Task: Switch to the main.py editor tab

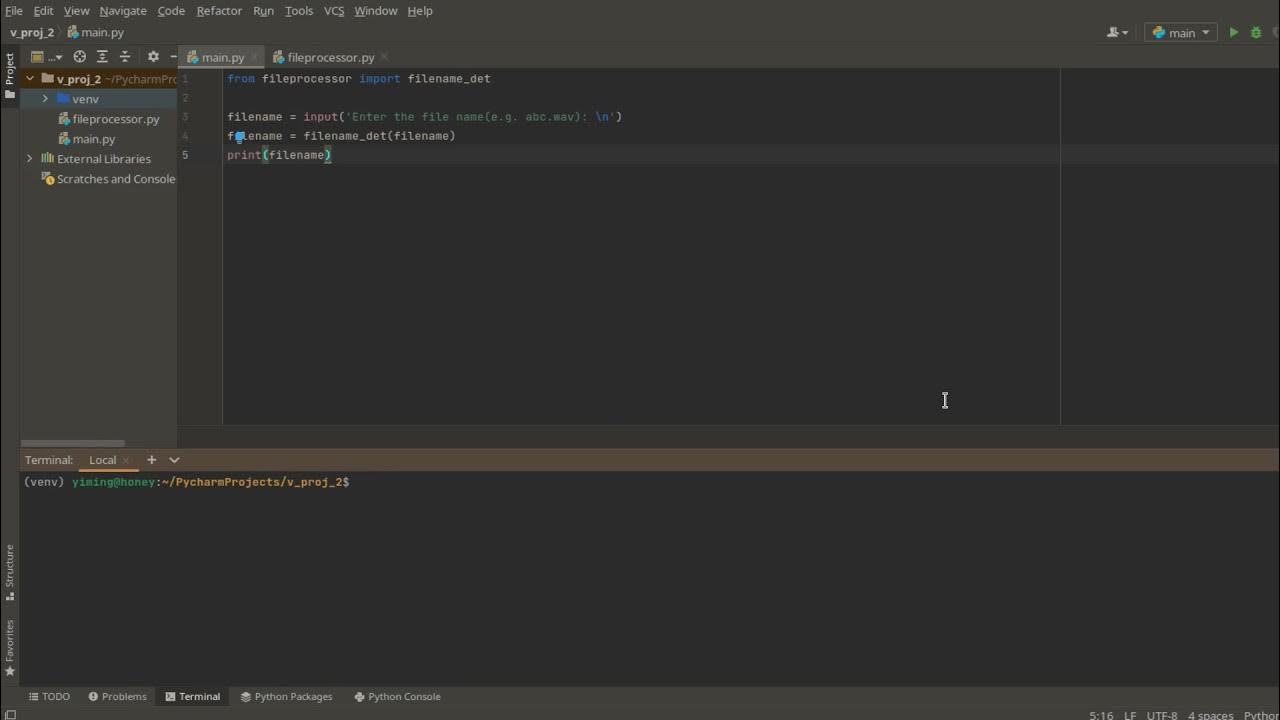Action: [222, 58]
